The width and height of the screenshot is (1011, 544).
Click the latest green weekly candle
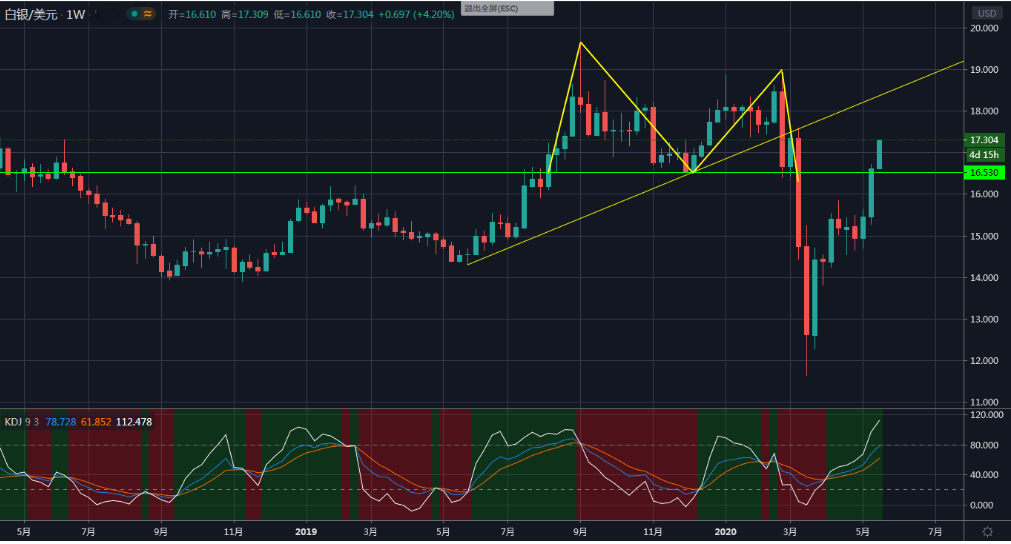click(879, 155)
